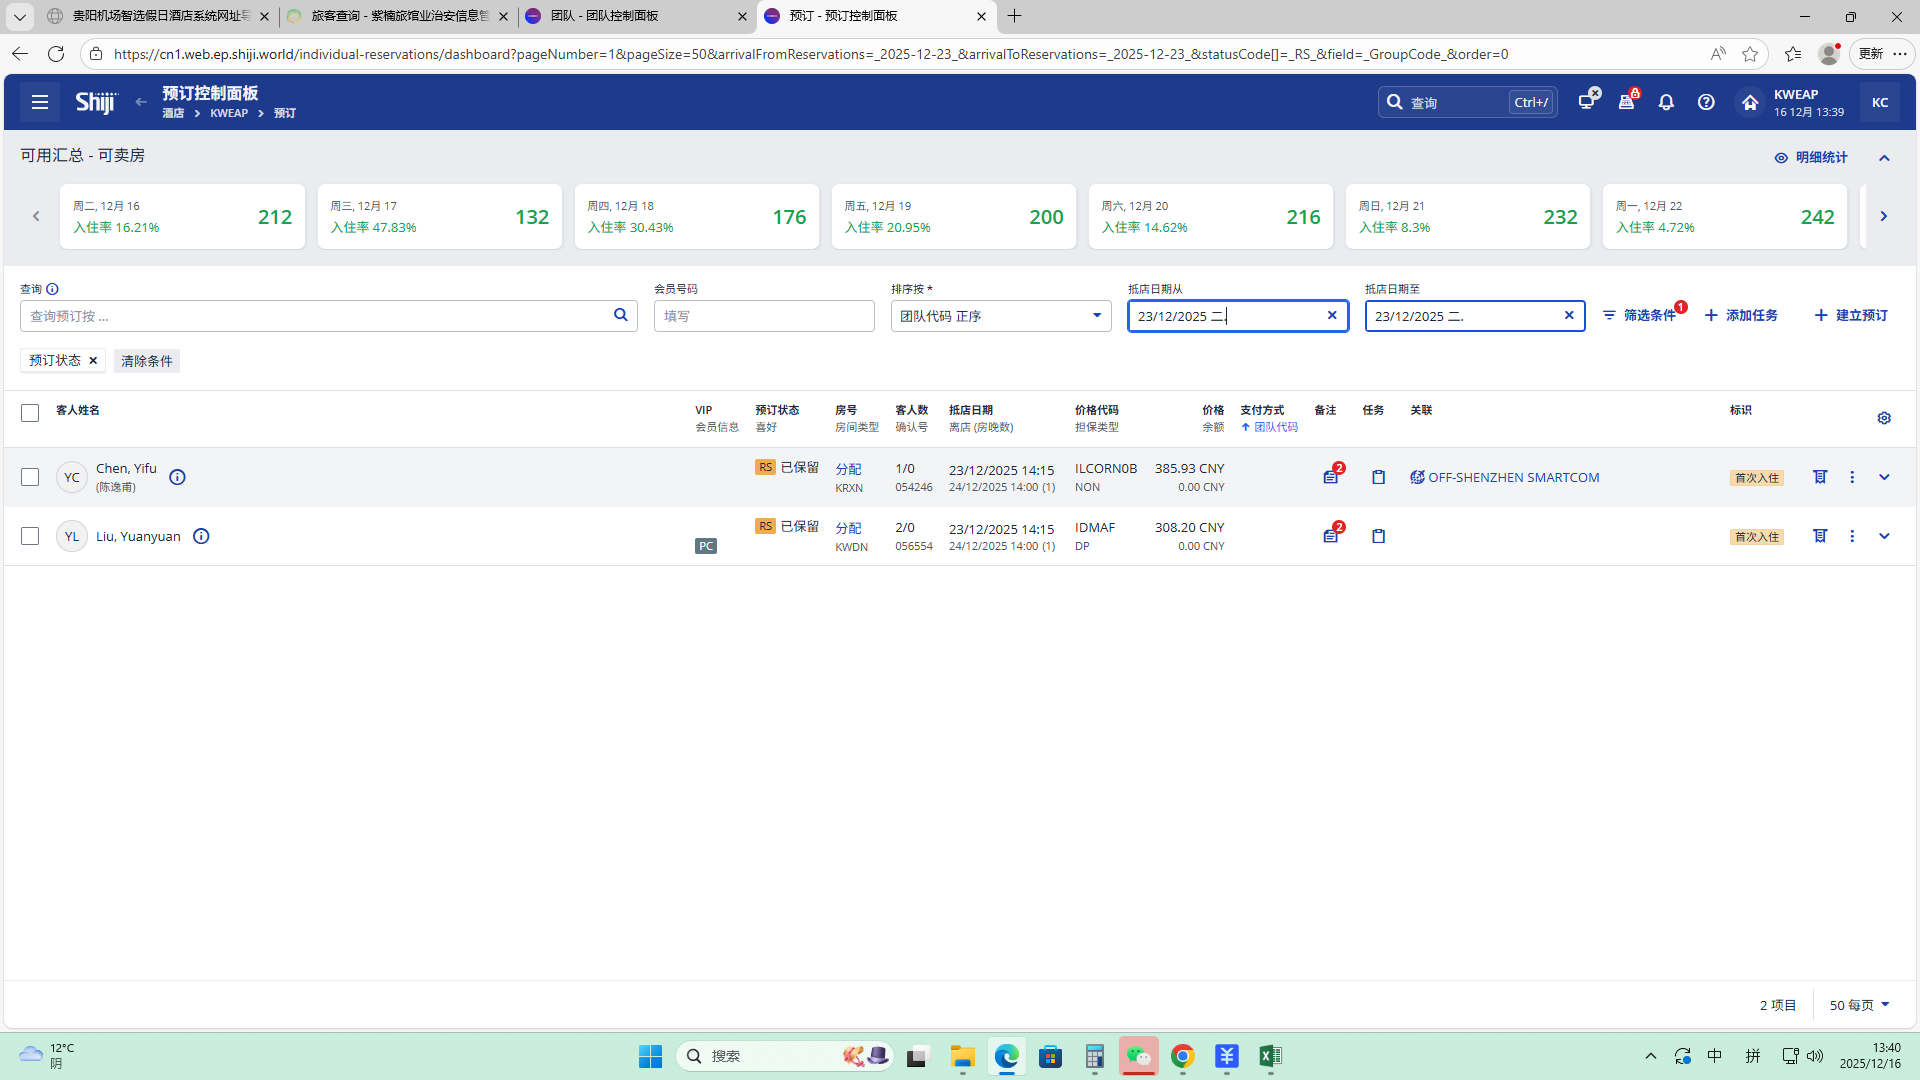Open table column settings gear icon

[x=1884, y=418]
